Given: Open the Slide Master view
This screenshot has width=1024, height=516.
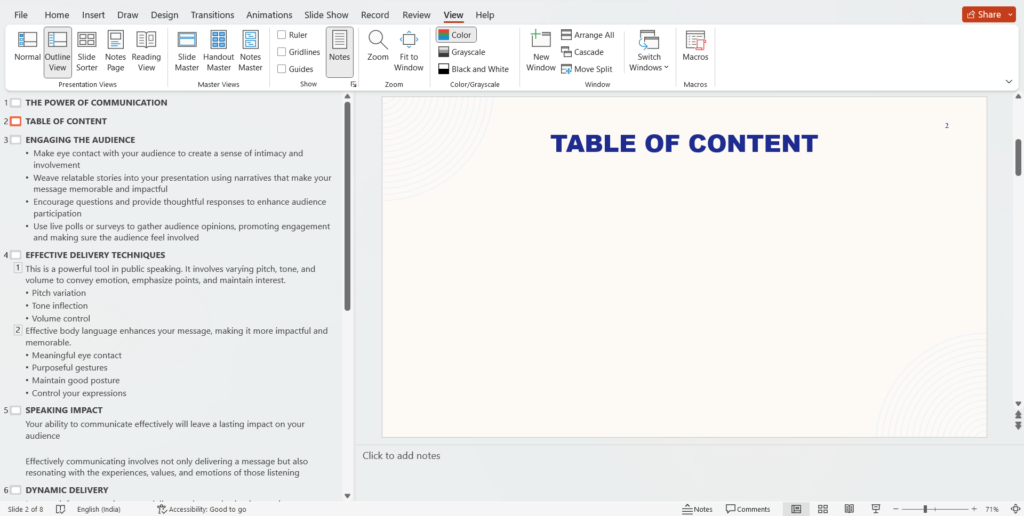Looking at the screenshot, I should (x=187, y=48).
